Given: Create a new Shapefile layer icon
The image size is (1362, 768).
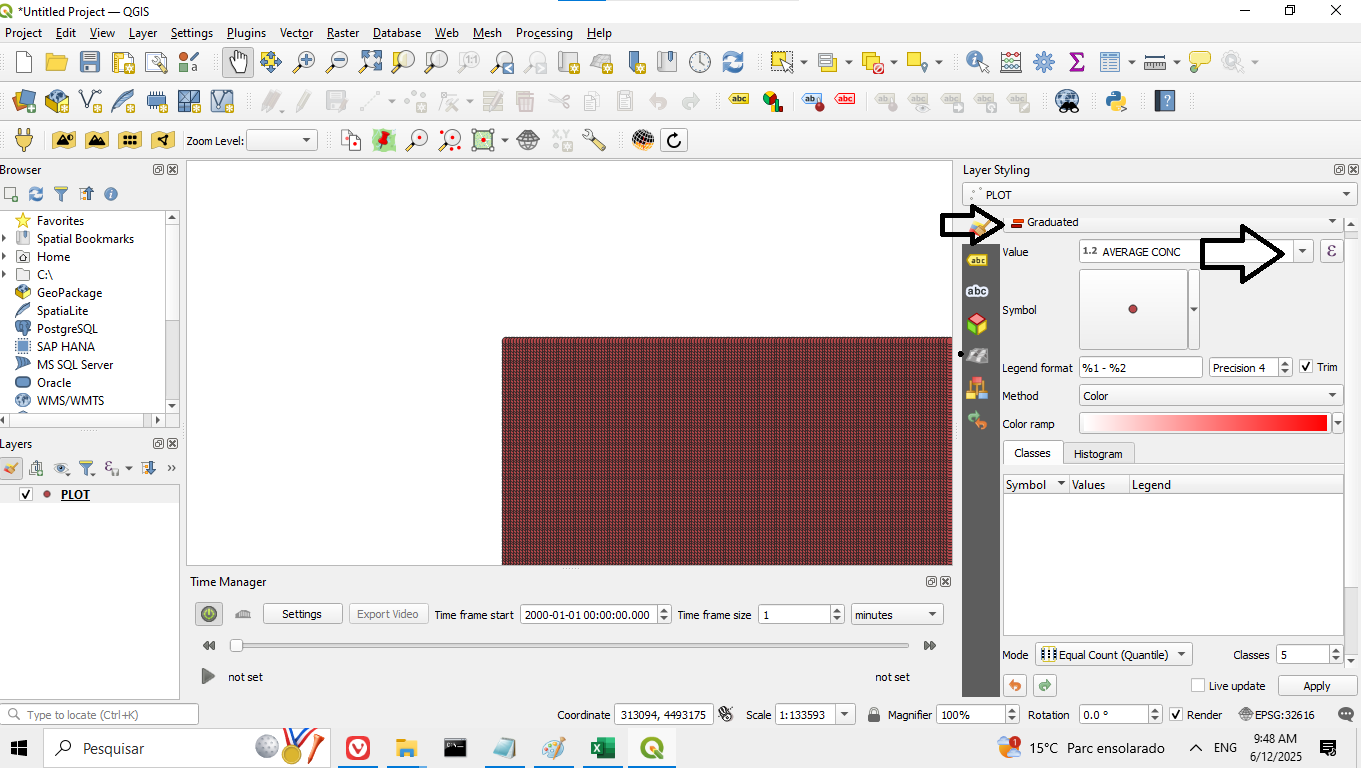Looking at the screenshot, I should point(90,101).
